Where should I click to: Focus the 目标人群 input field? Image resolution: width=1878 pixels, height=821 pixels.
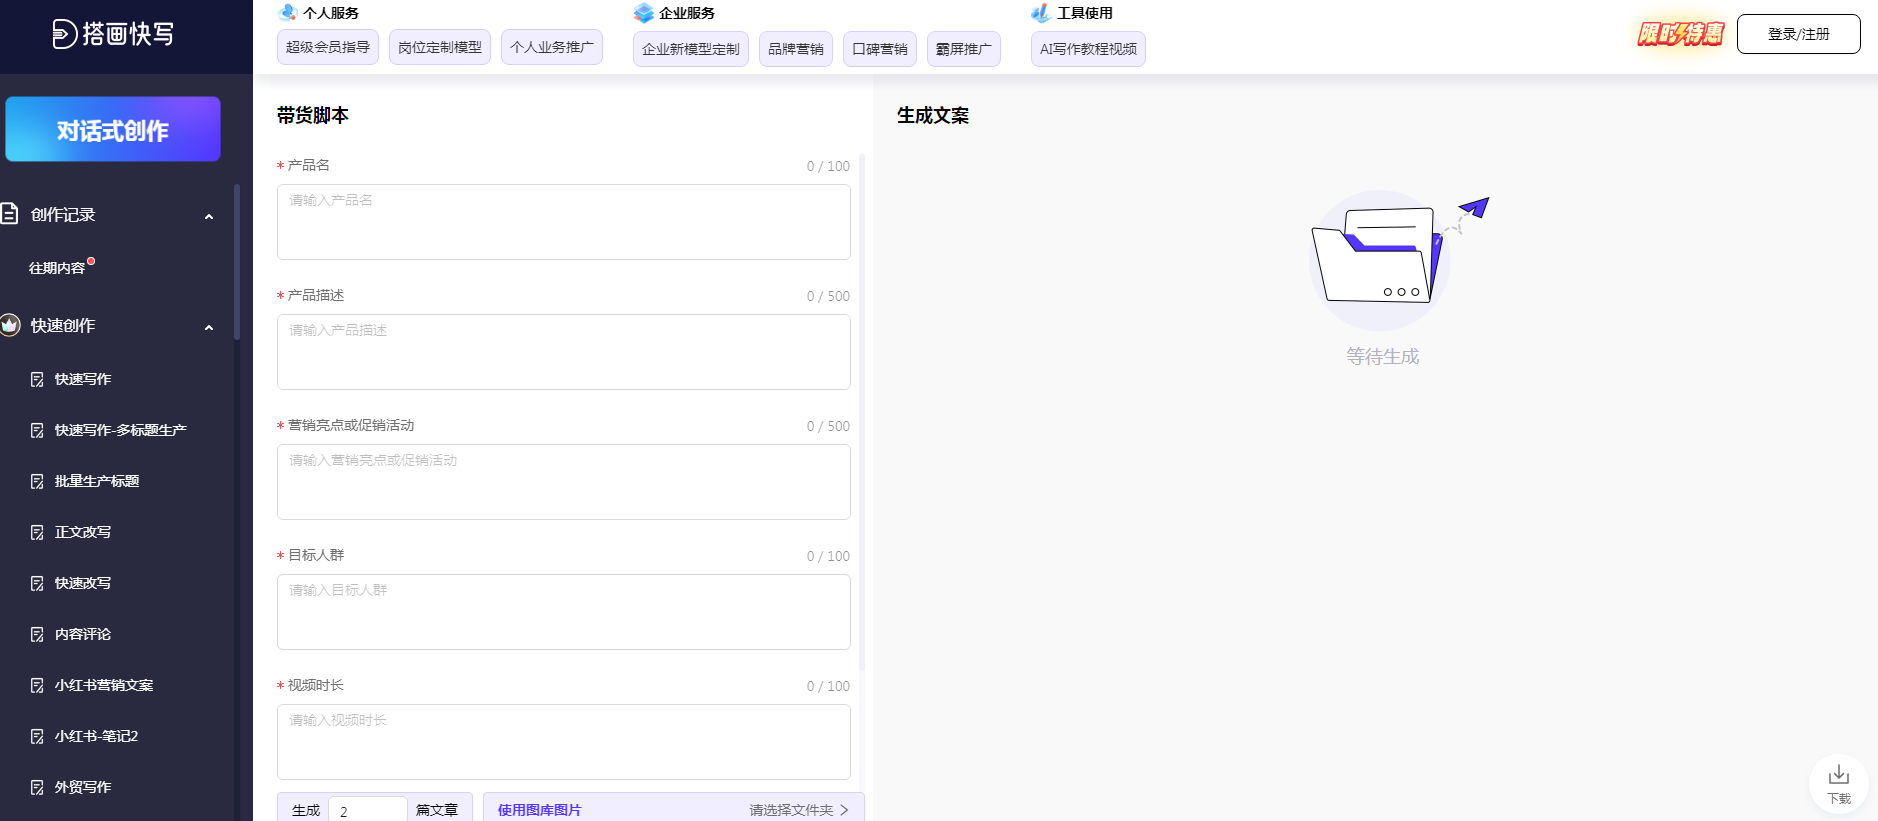point(564,612)
